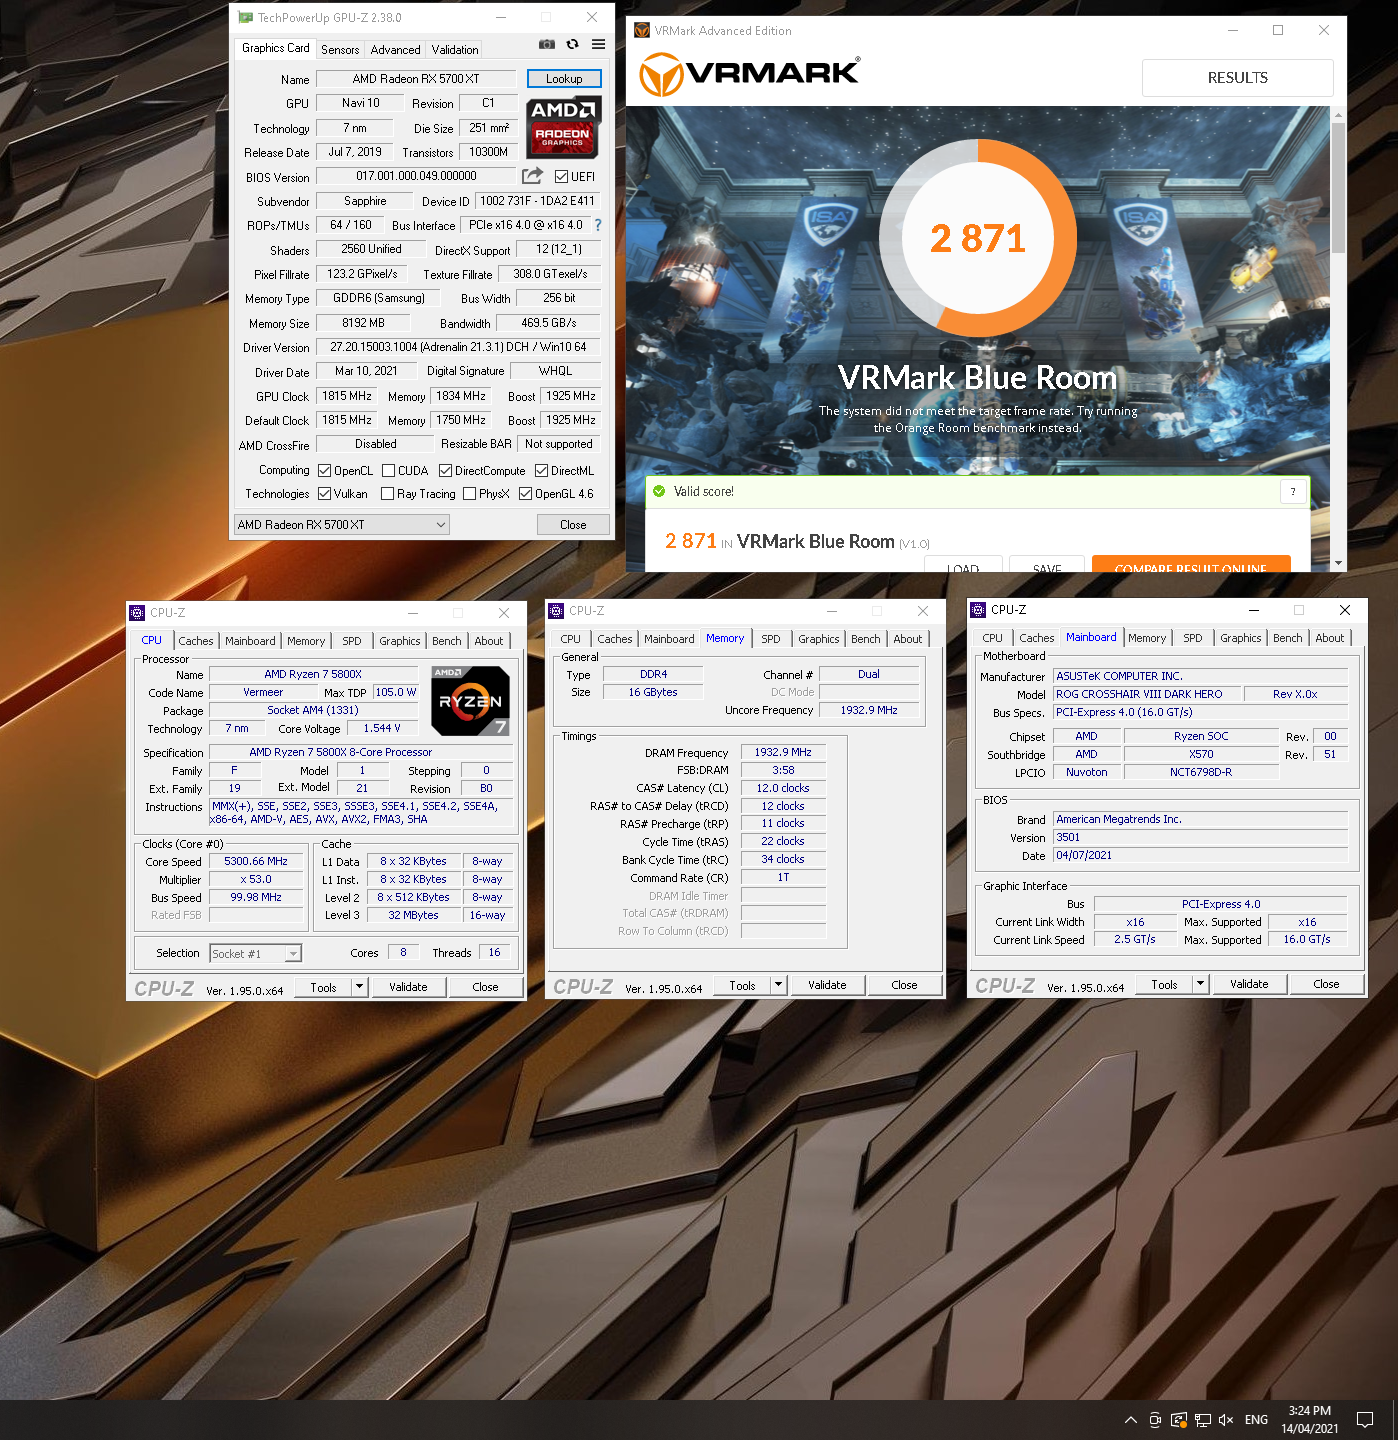1398x1440 pixels.
Task: Toggle the UEFI checkbox
Action: pos(562,177)
